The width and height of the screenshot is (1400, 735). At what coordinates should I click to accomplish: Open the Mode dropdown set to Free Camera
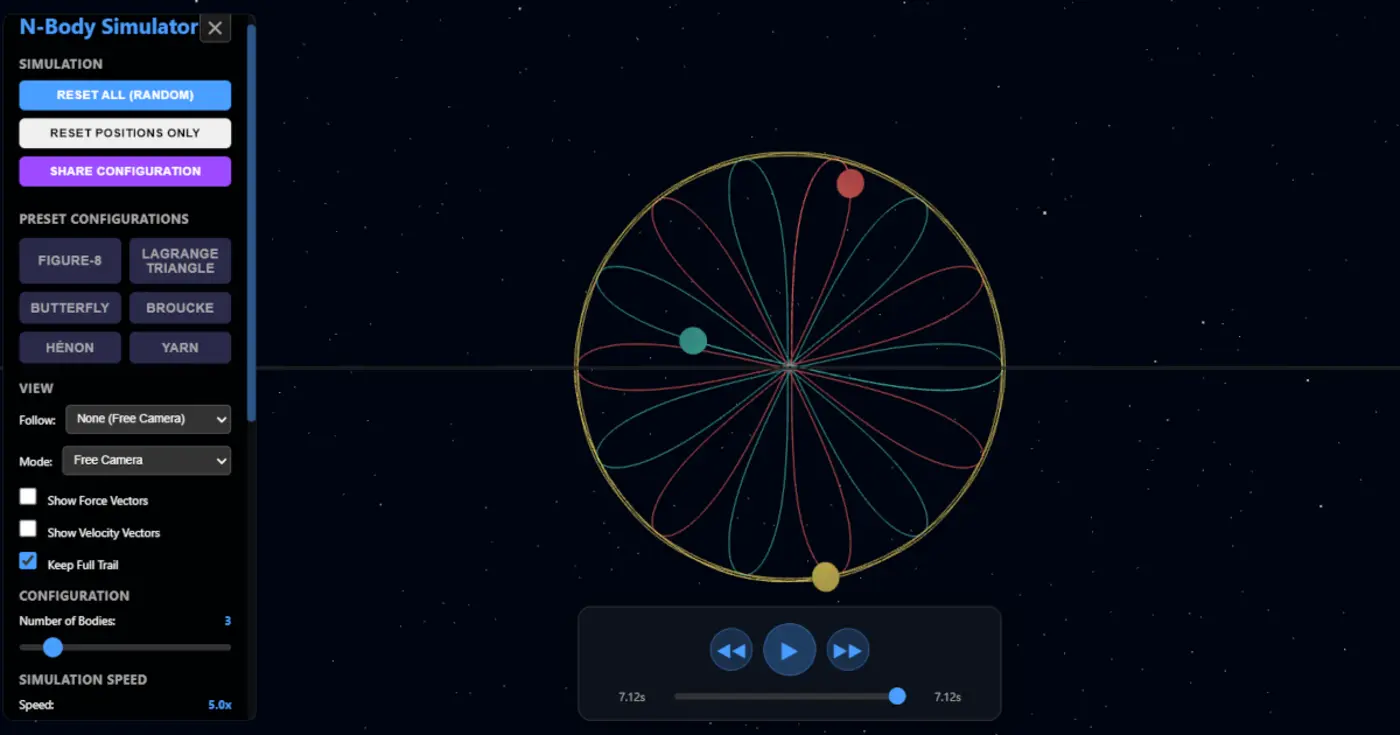[x=146, y=460]
